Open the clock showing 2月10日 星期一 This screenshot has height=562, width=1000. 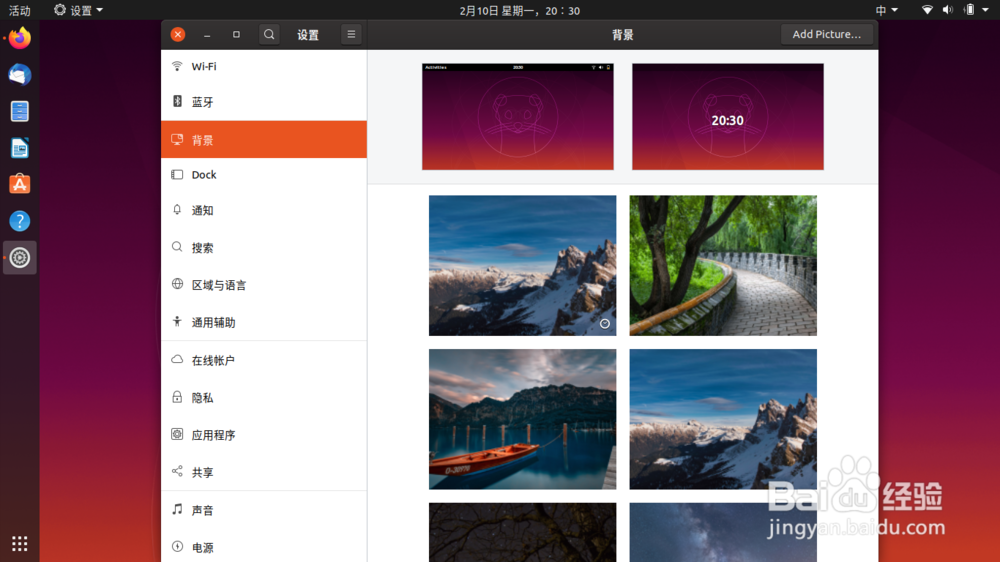pyautogui.click(x=520, y=10)
